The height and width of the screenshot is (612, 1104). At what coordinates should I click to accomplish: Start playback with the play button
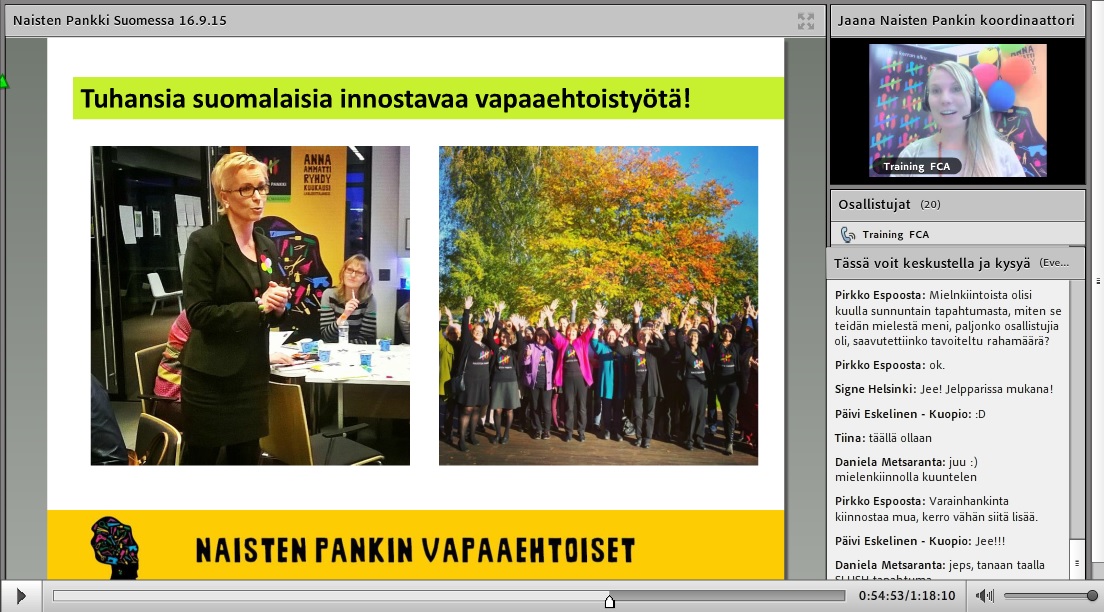[x=20, y=597]
